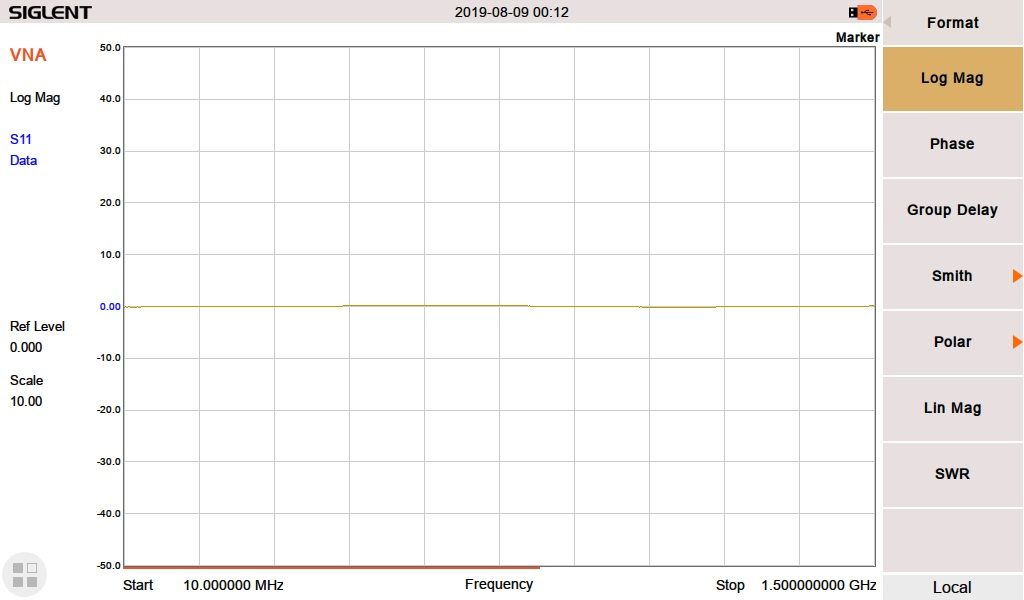Image resolution: width=1024 pixels, height=600 pixels.
Task: Change the Ref Level value 0.000
Action: point(27,347)
